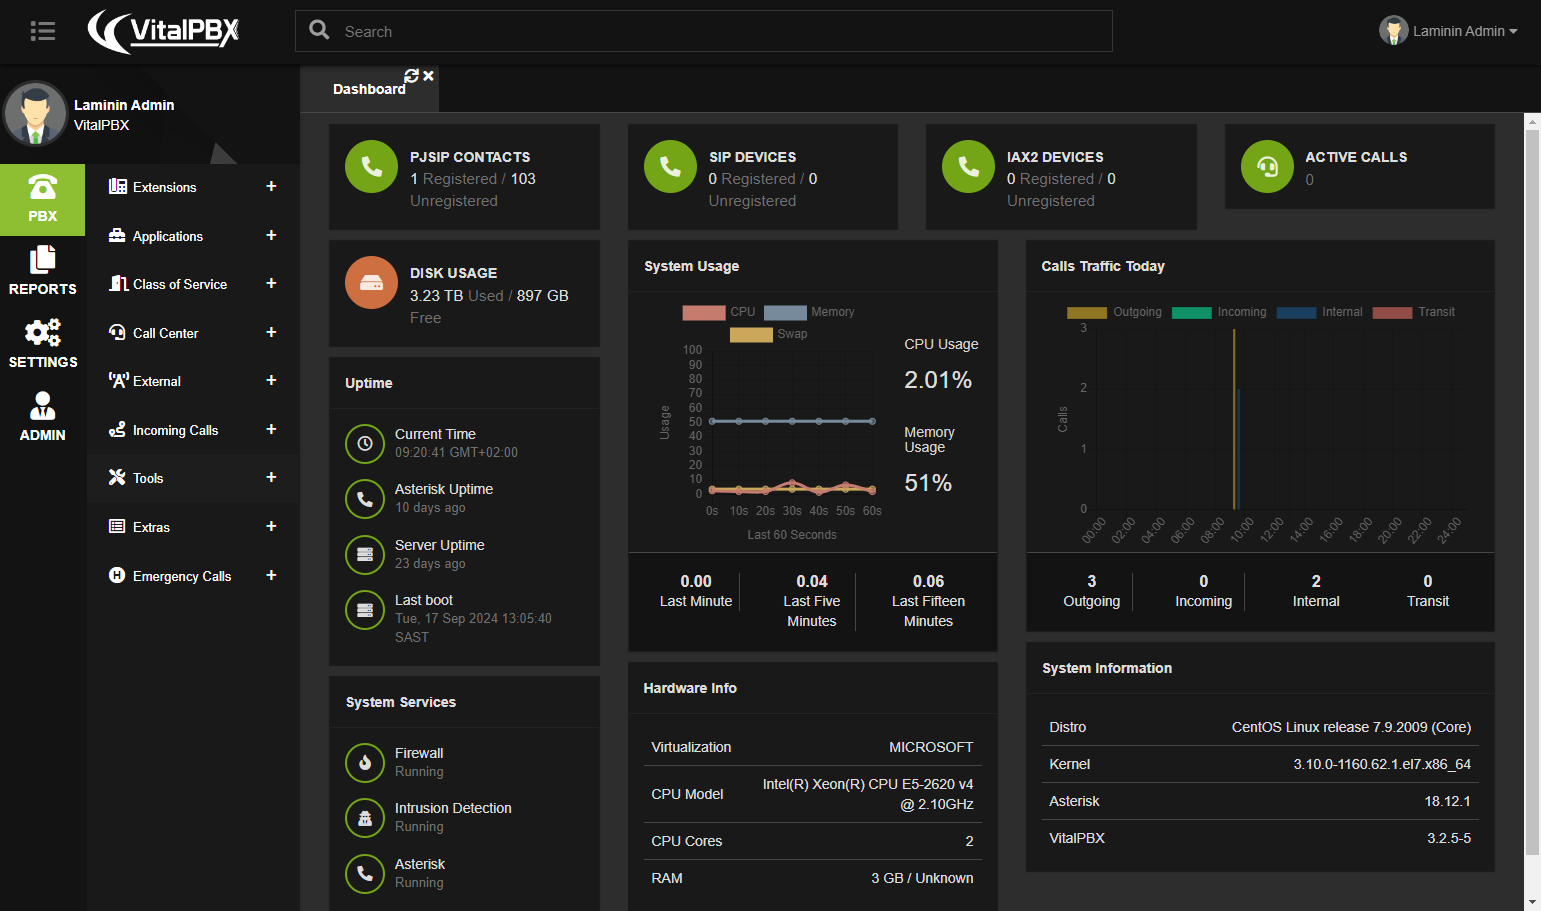The image size is (1541, 911).
Task: Switch to the Dashboard tab
Action: coord(369,89)
